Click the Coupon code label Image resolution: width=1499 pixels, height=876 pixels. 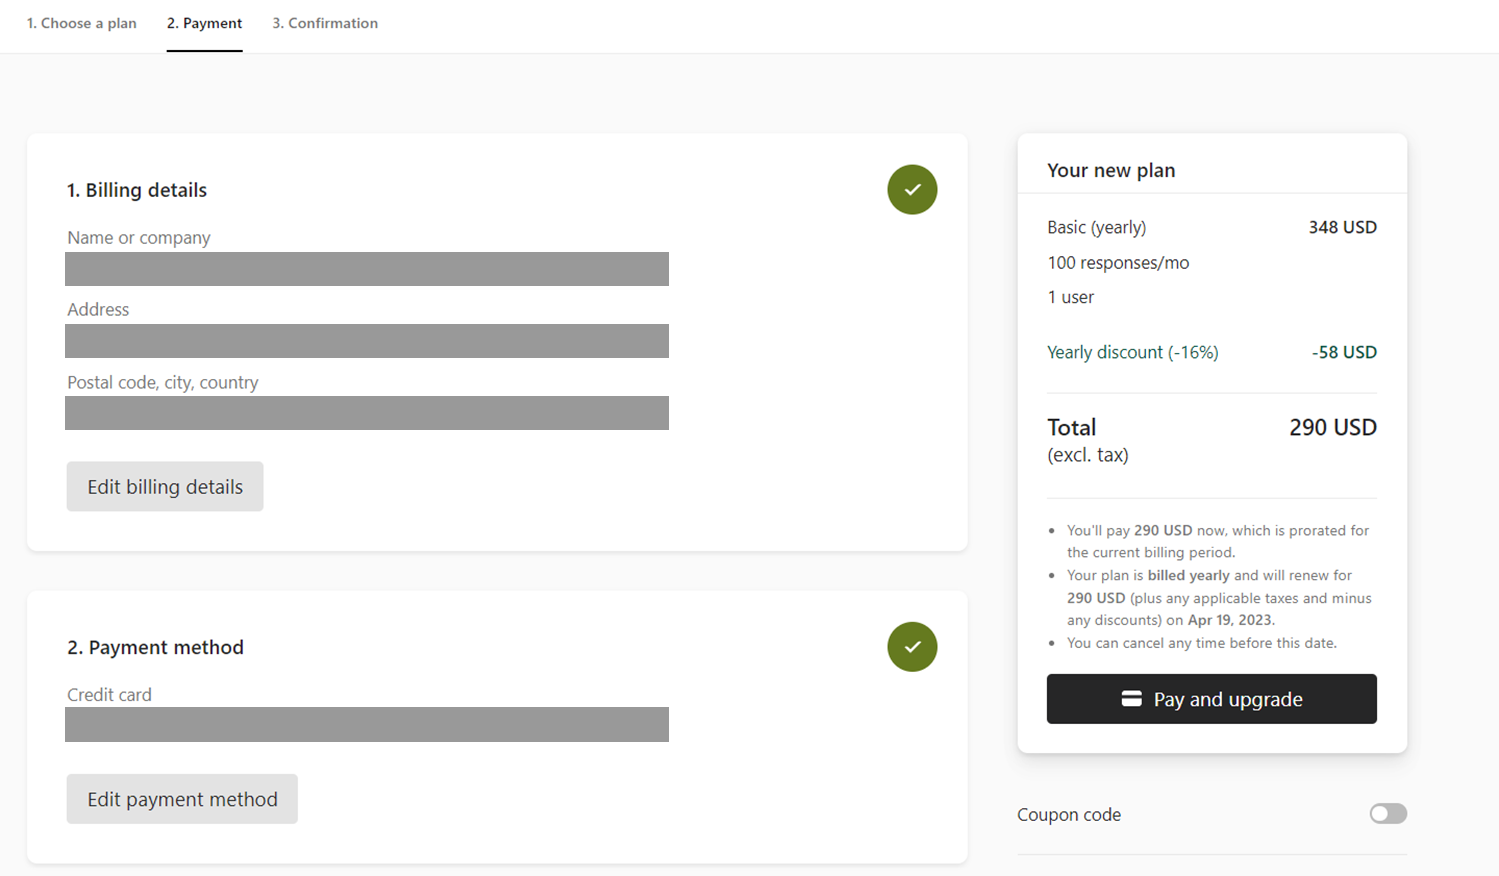point(1069,815)
